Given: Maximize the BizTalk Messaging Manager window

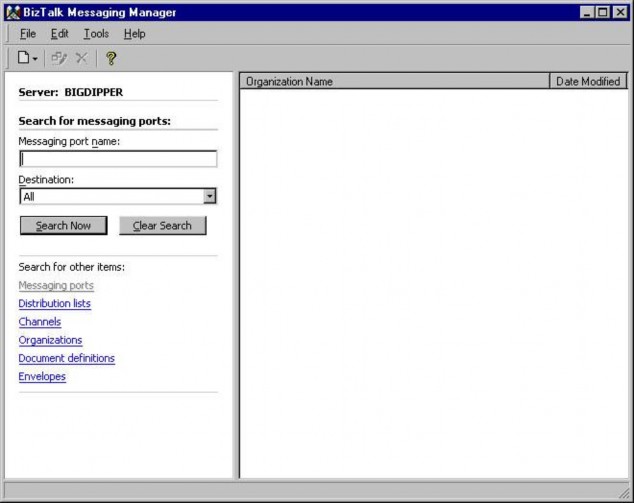Looking at the screenshot, I should (x=602, y=13).
